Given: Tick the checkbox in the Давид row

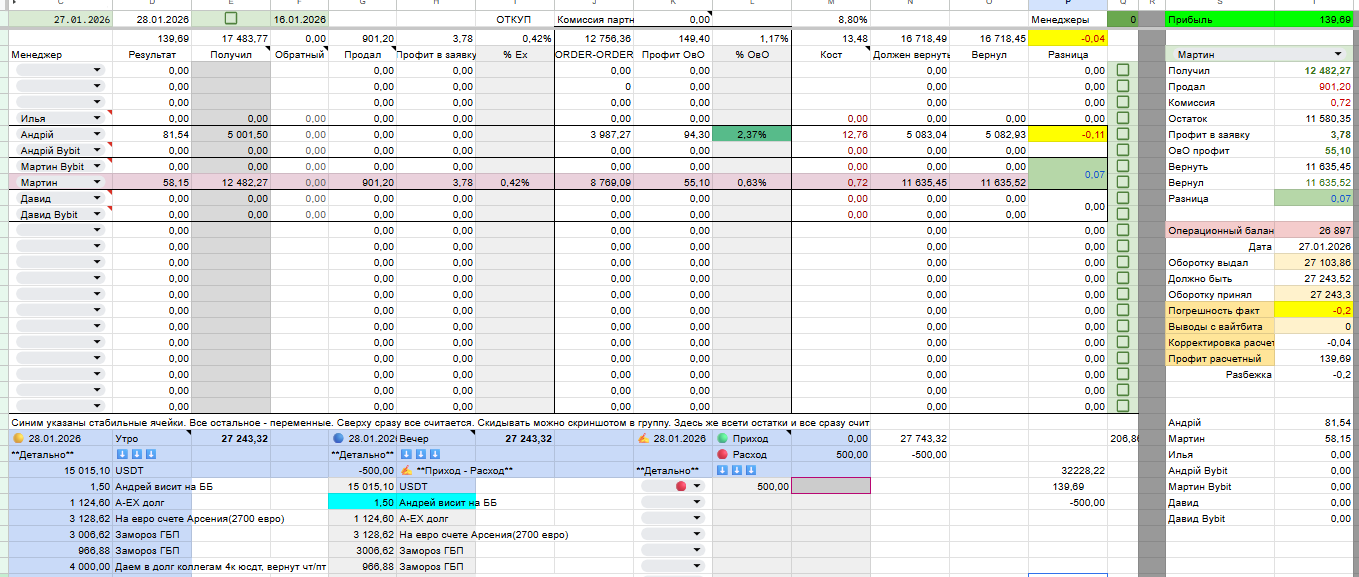Looking at the screenshot, I should click(1122, 198).
